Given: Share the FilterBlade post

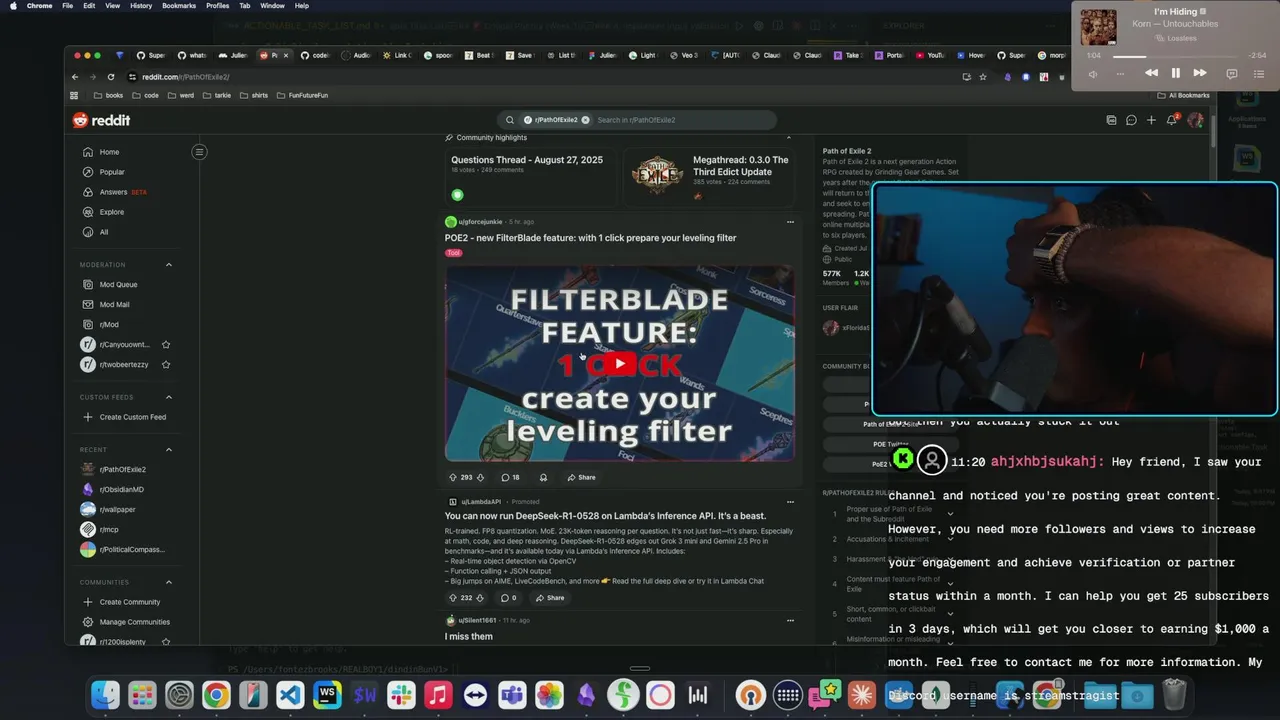Looking at the screenshot, I should point(581,477).
